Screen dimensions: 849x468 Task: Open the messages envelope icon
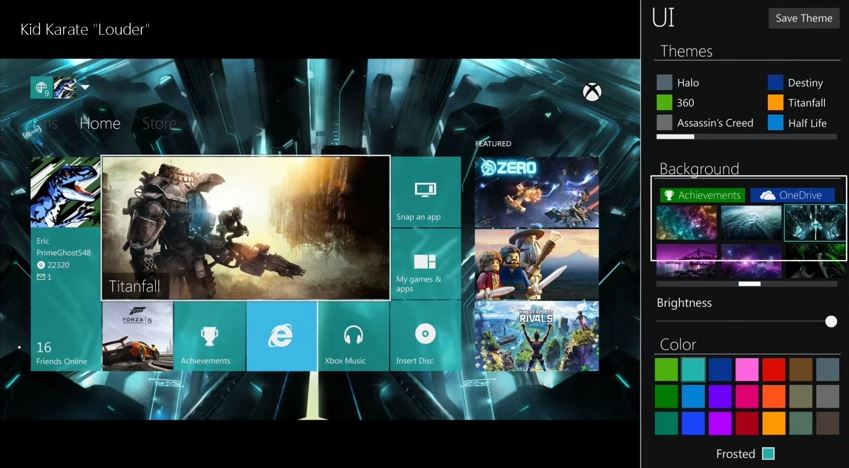point(41,277)
